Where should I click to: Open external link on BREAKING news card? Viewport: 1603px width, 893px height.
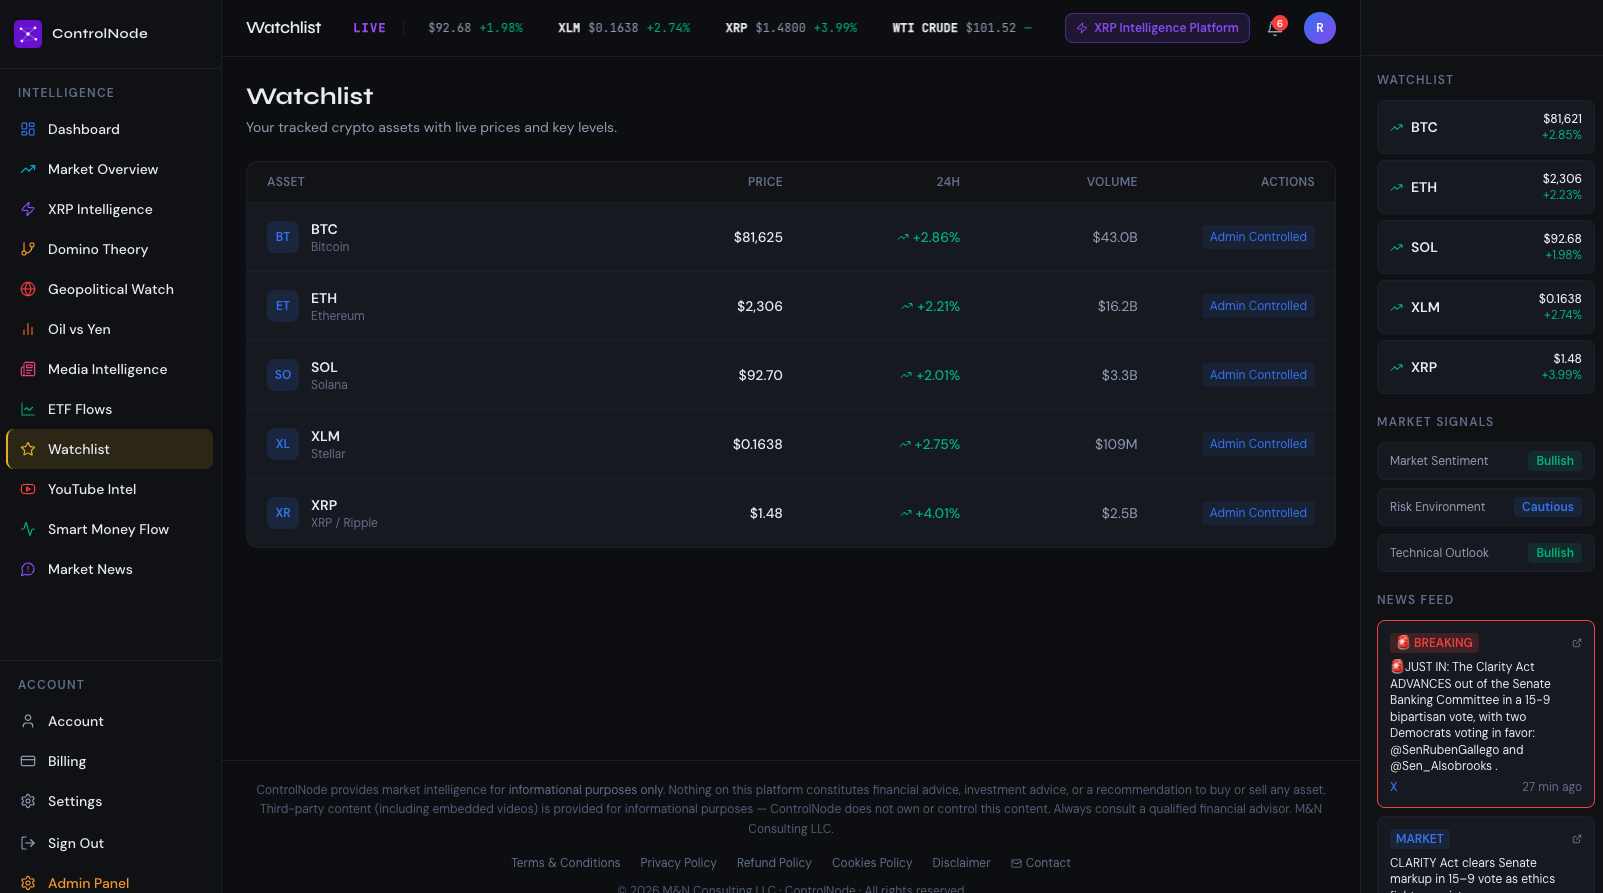coord(1577,643)
